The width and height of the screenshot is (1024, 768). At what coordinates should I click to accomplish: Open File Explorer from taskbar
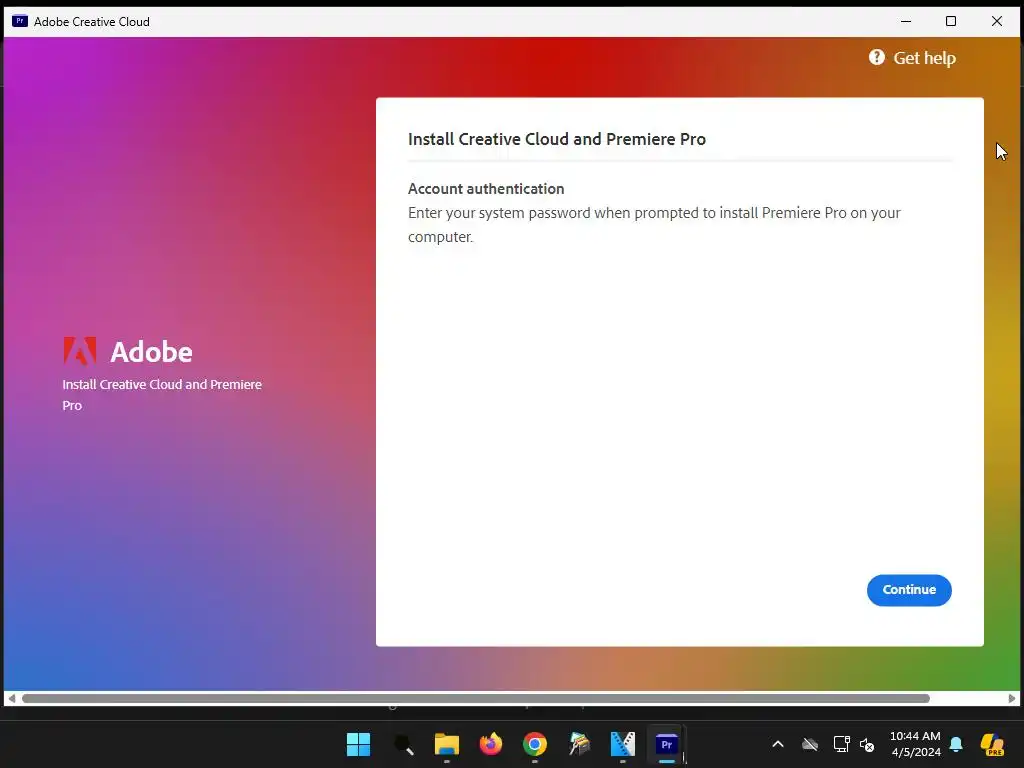(x=447, y=744)
